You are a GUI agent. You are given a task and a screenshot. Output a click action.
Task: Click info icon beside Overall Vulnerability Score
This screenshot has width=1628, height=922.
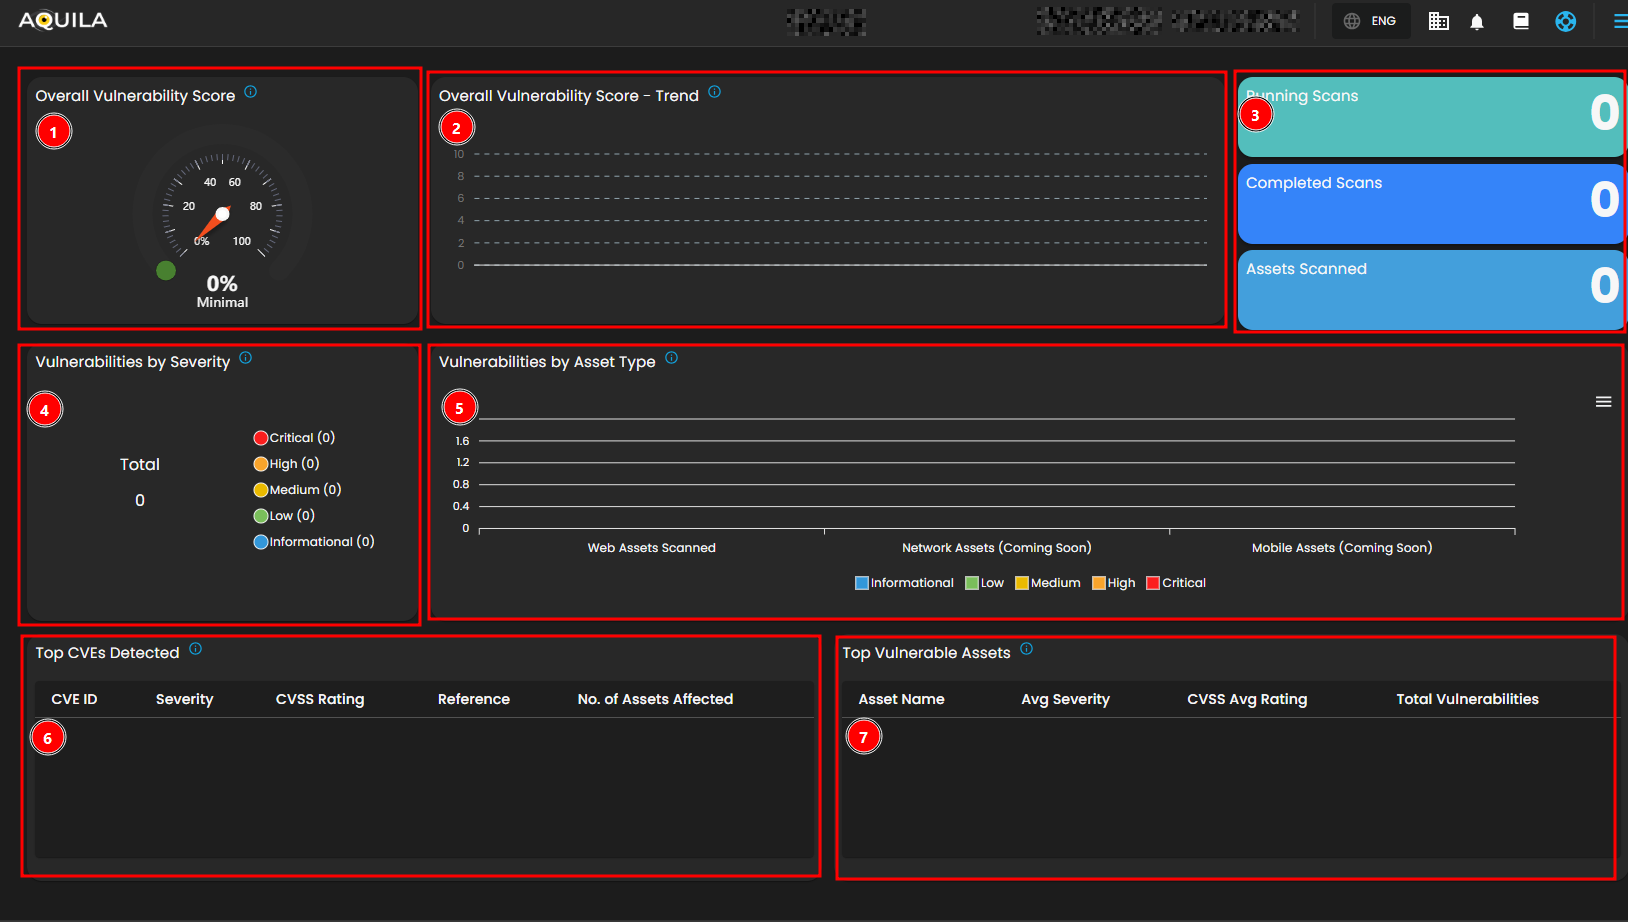pyautogui.click(x=251, y=92)
